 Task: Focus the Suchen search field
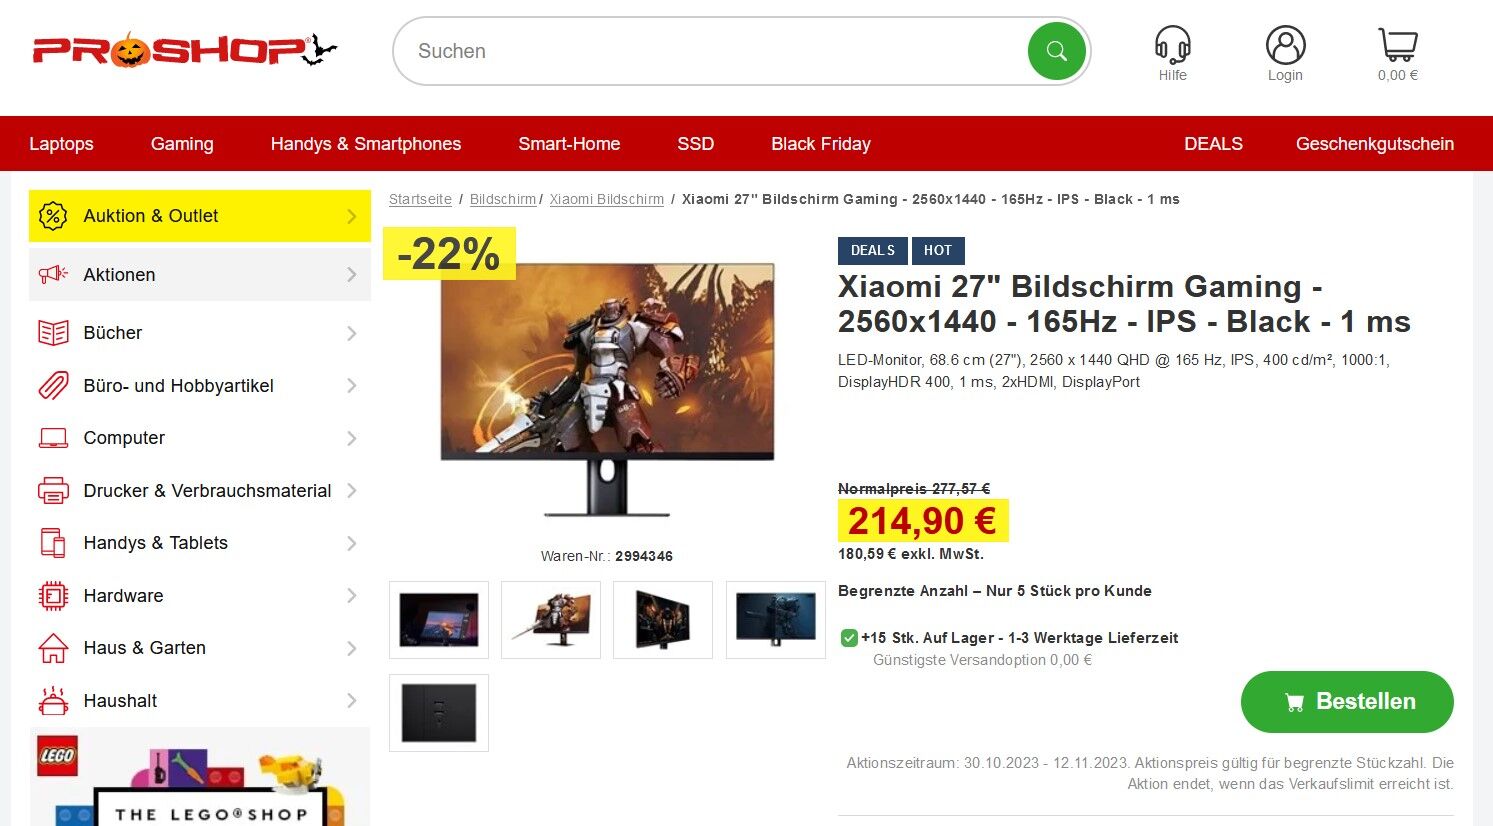(710, 51)
